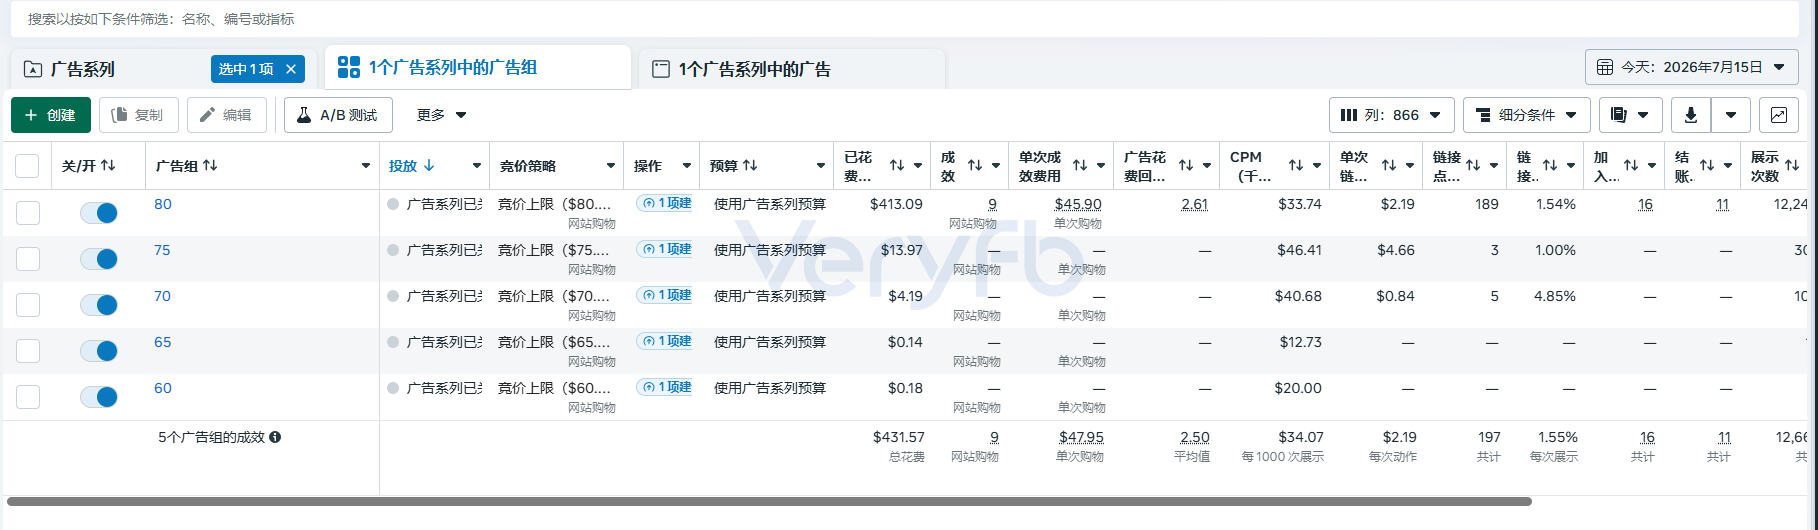Turn off ad set 75 toggle
Image resolution: width=1818 pixels, height=530 pixels.
point(99,259)
